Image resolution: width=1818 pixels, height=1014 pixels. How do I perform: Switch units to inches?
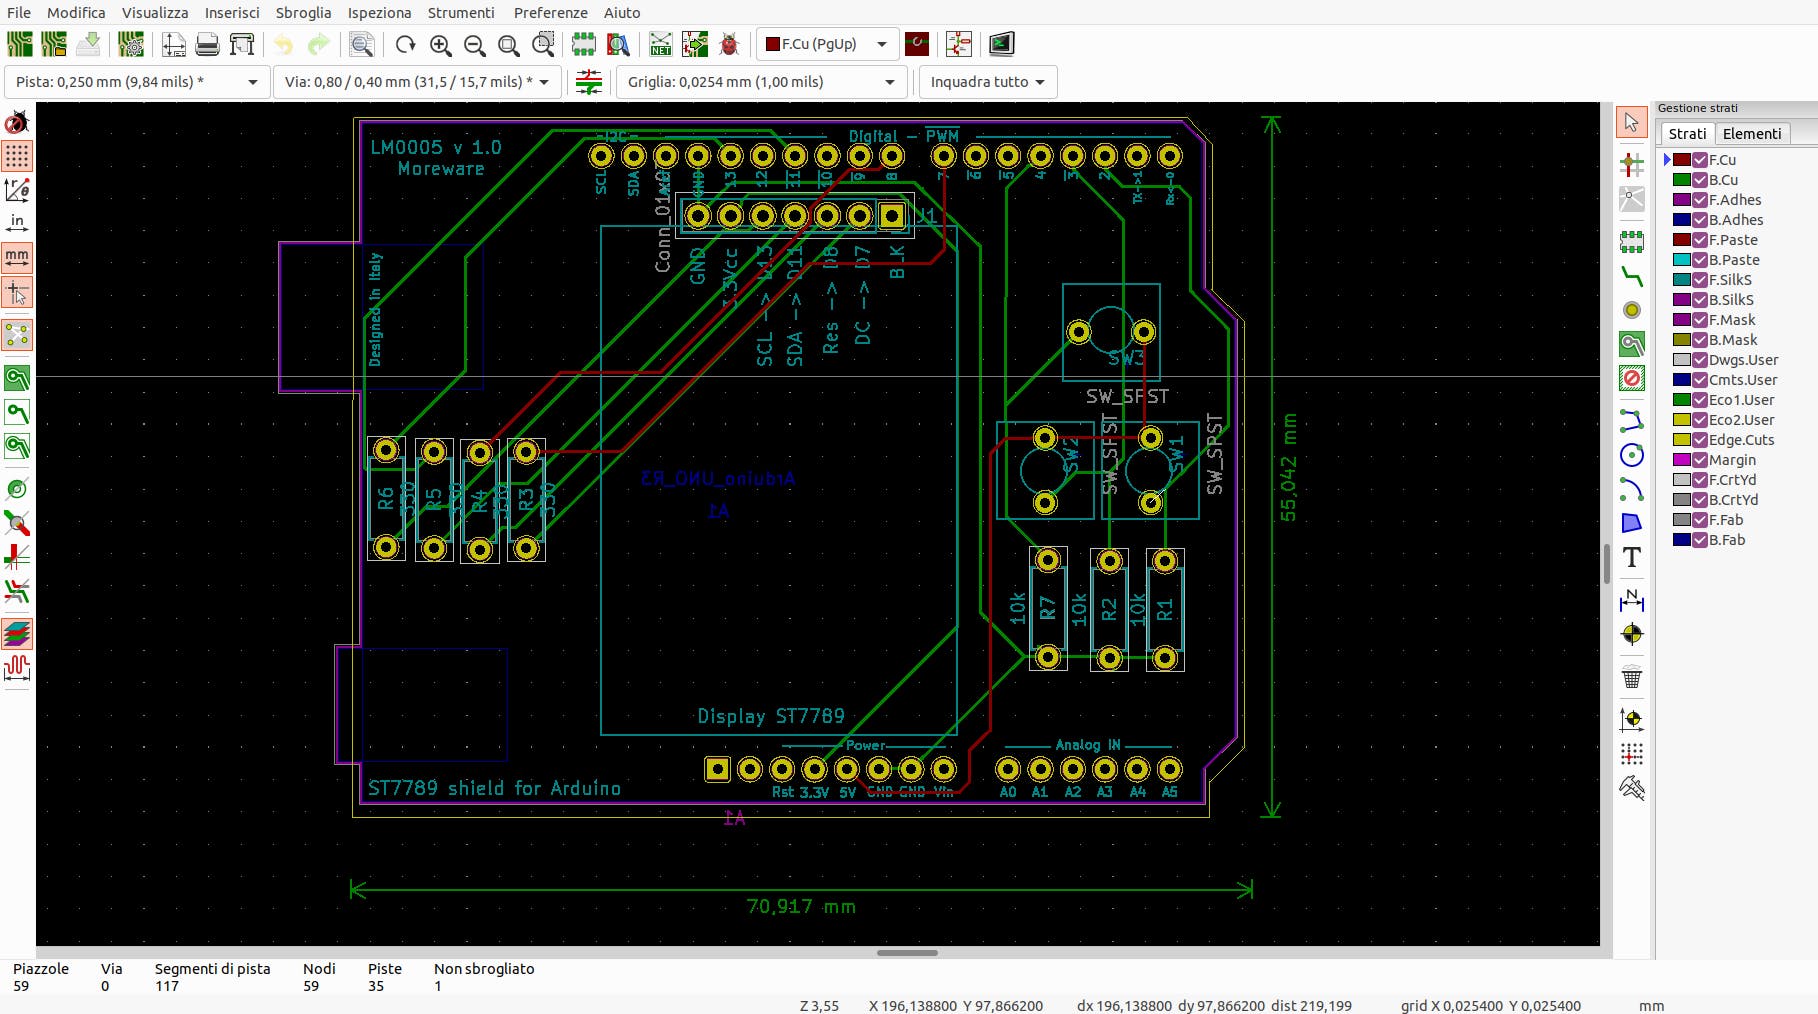[x=17, y=222]
